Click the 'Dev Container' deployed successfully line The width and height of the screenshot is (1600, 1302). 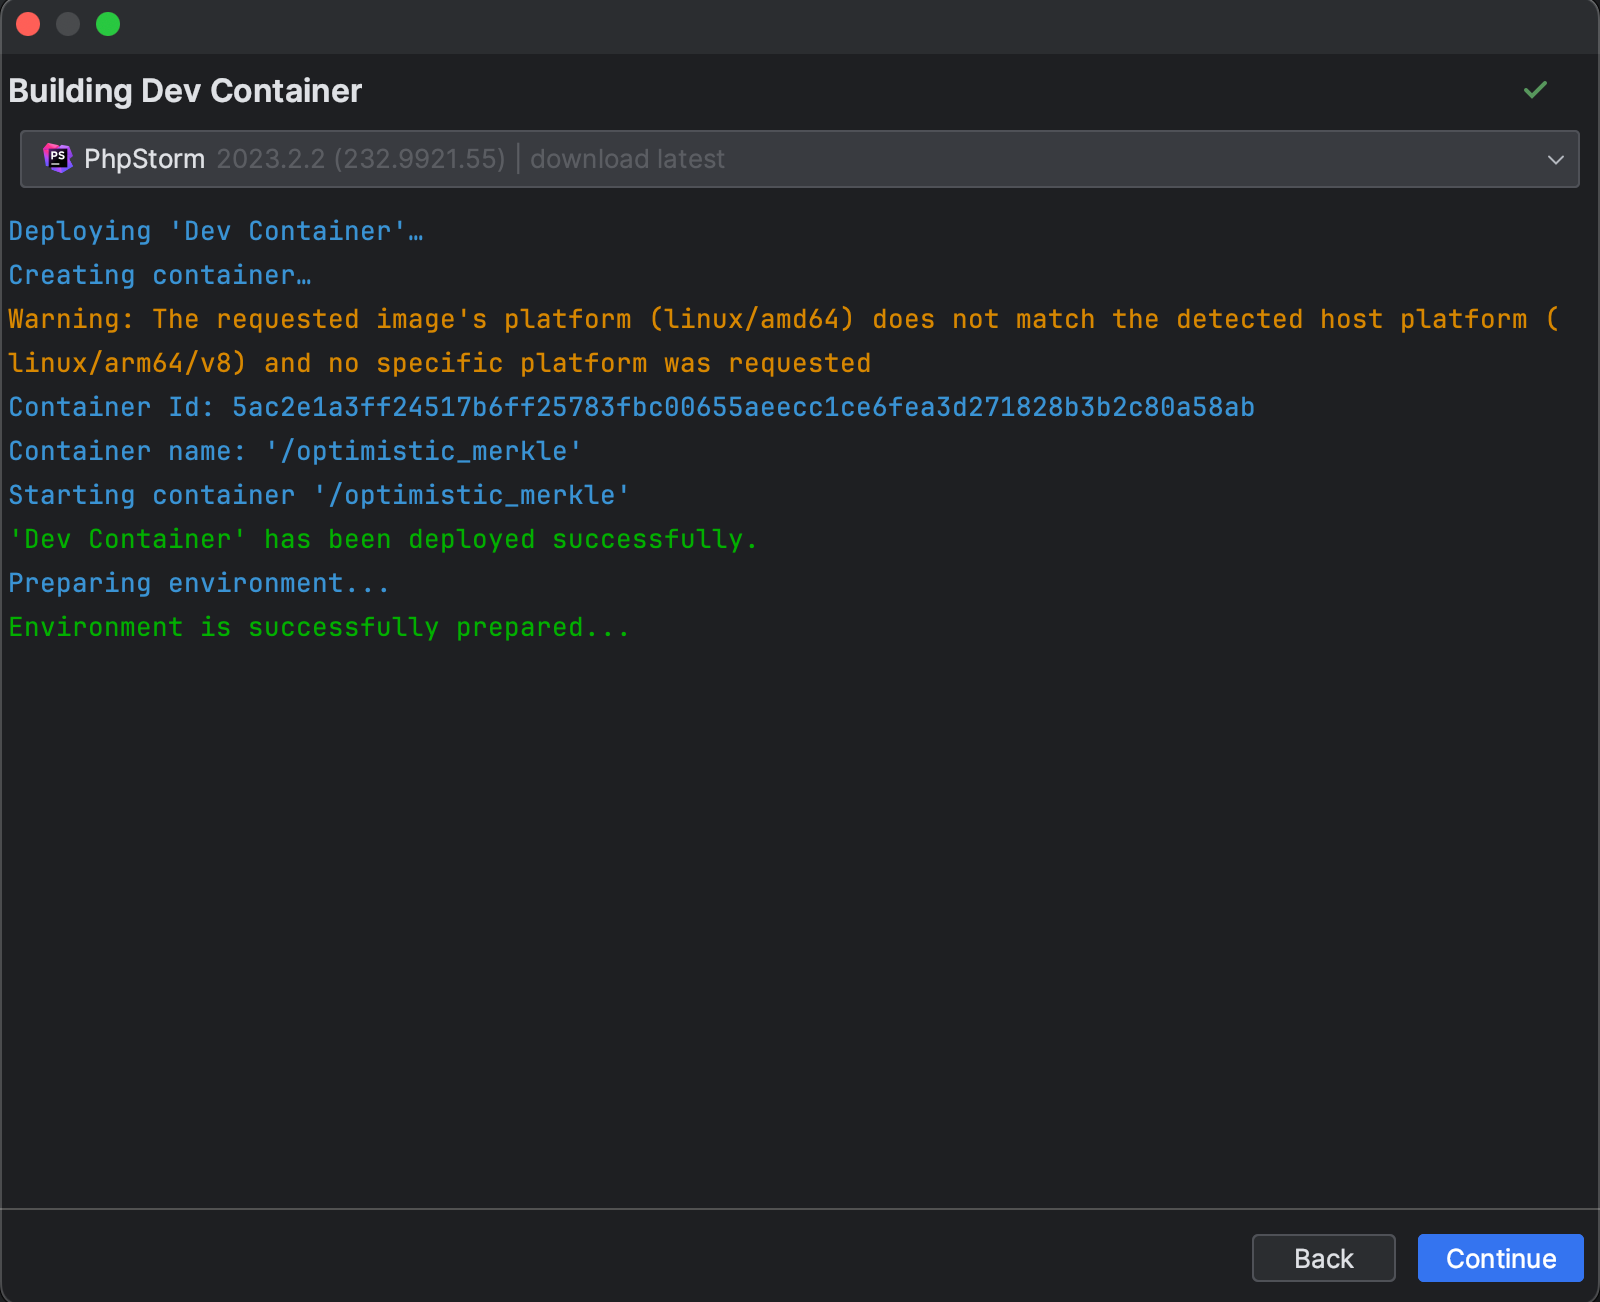tap(383, 539)
